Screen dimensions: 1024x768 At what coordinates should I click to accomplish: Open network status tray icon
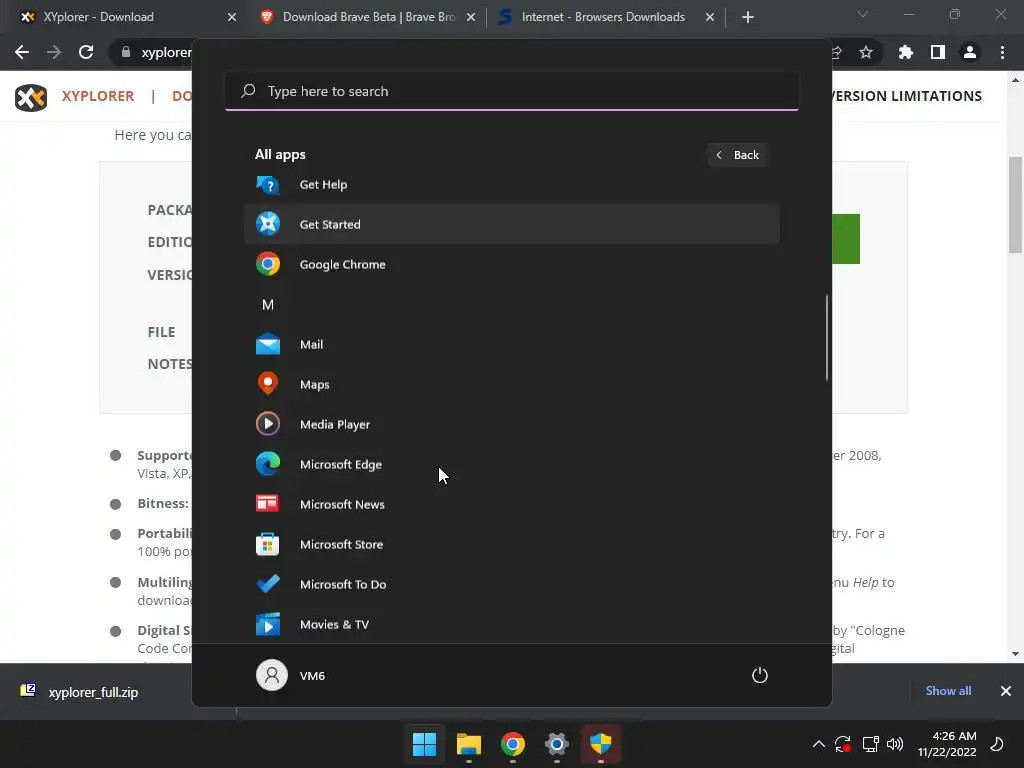click(870, 744)
